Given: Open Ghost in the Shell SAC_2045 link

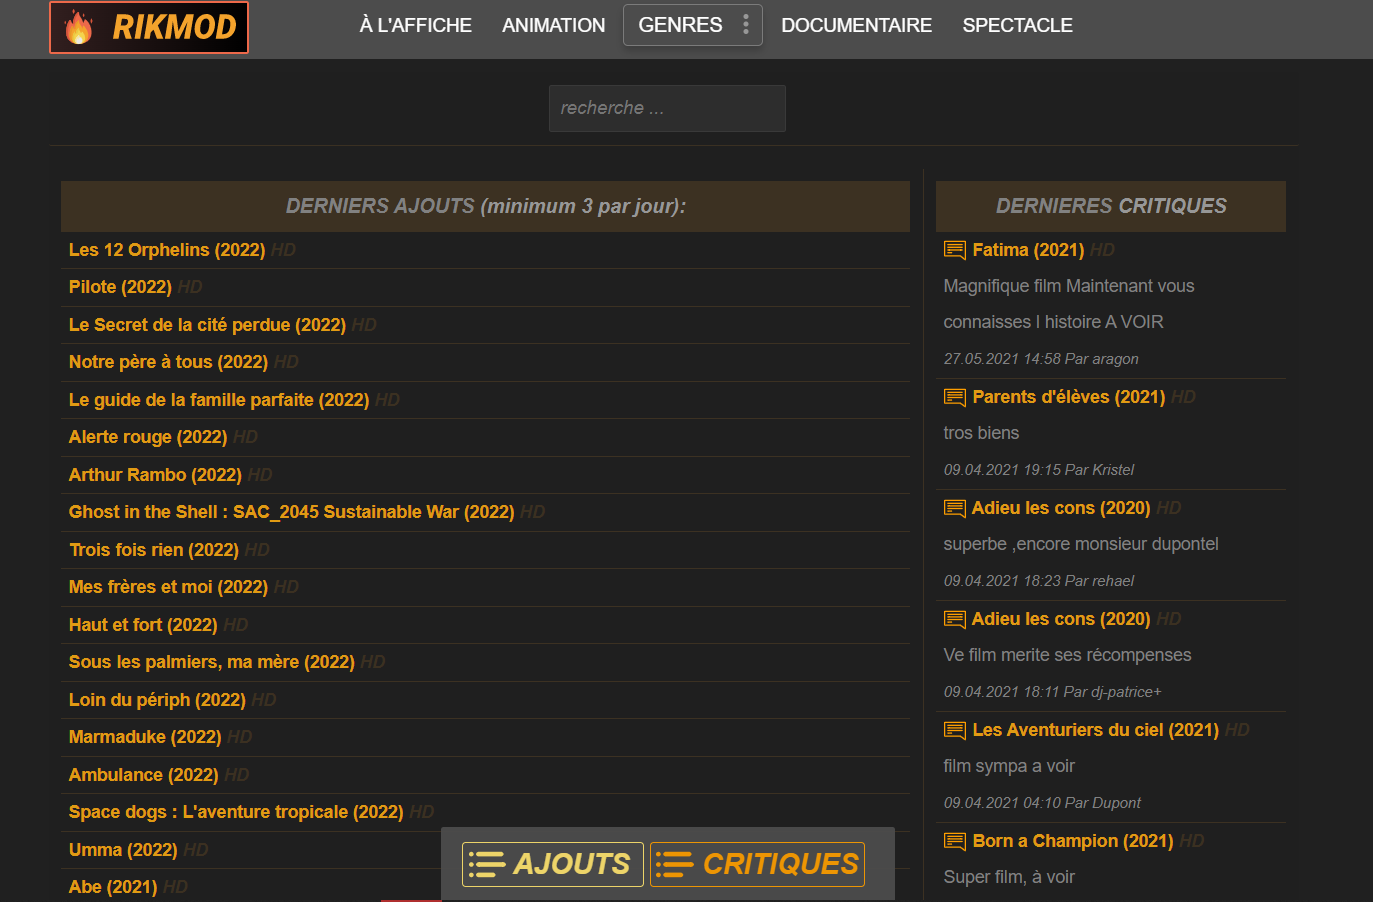Looking at the screenshot, I should click(292, 512).
